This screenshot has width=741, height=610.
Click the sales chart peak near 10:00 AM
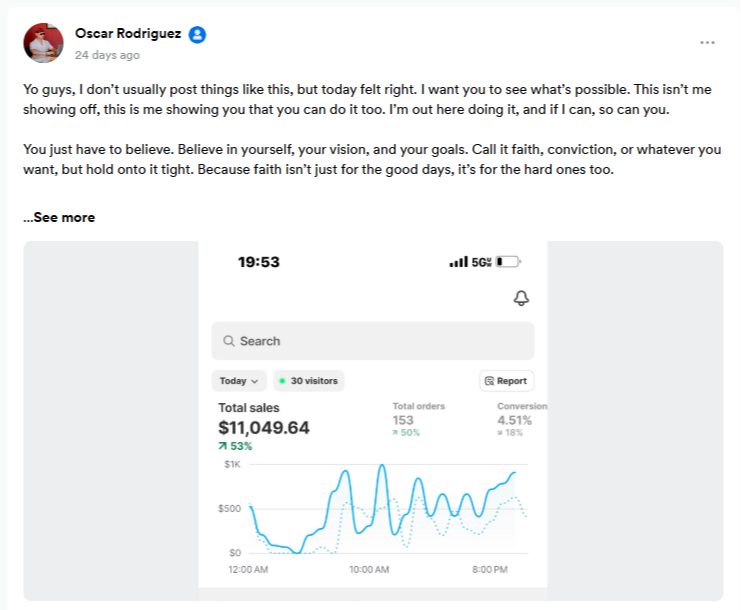tap(381, 467)
